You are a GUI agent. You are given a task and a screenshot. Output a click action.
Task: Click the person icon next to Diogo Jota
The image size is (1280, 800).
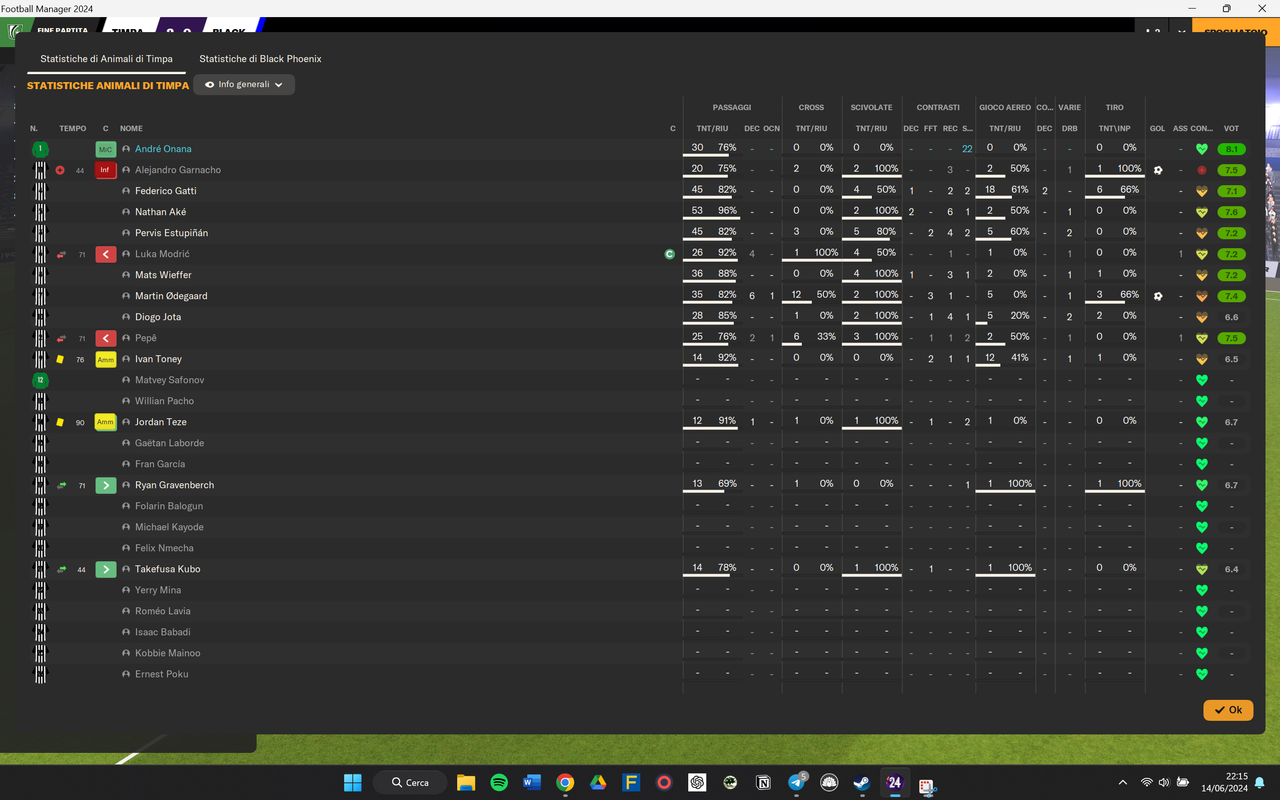tap(126, 317)
